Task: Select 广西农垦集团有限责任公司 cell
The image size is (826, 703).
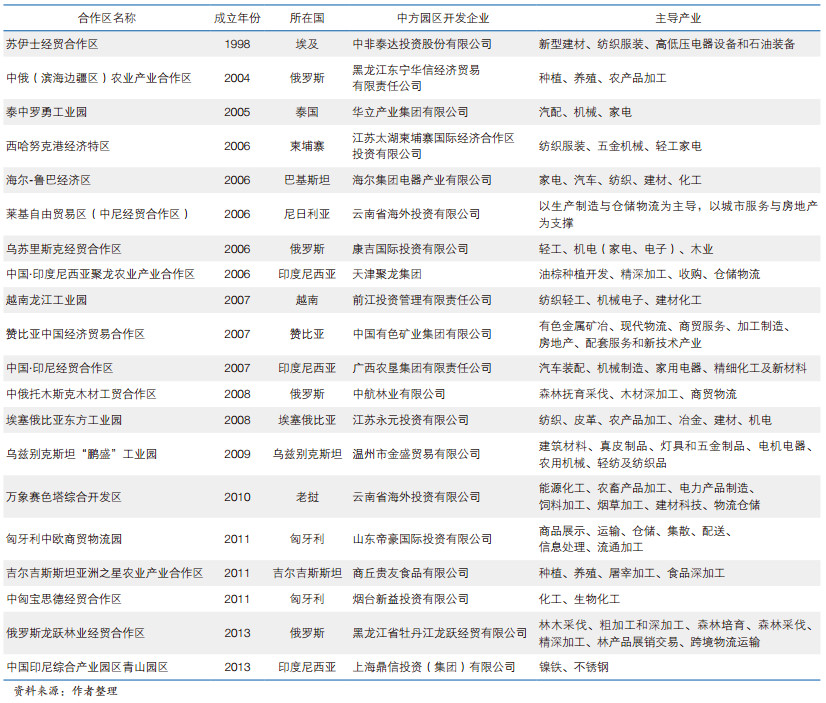Action: coord(422,368)
